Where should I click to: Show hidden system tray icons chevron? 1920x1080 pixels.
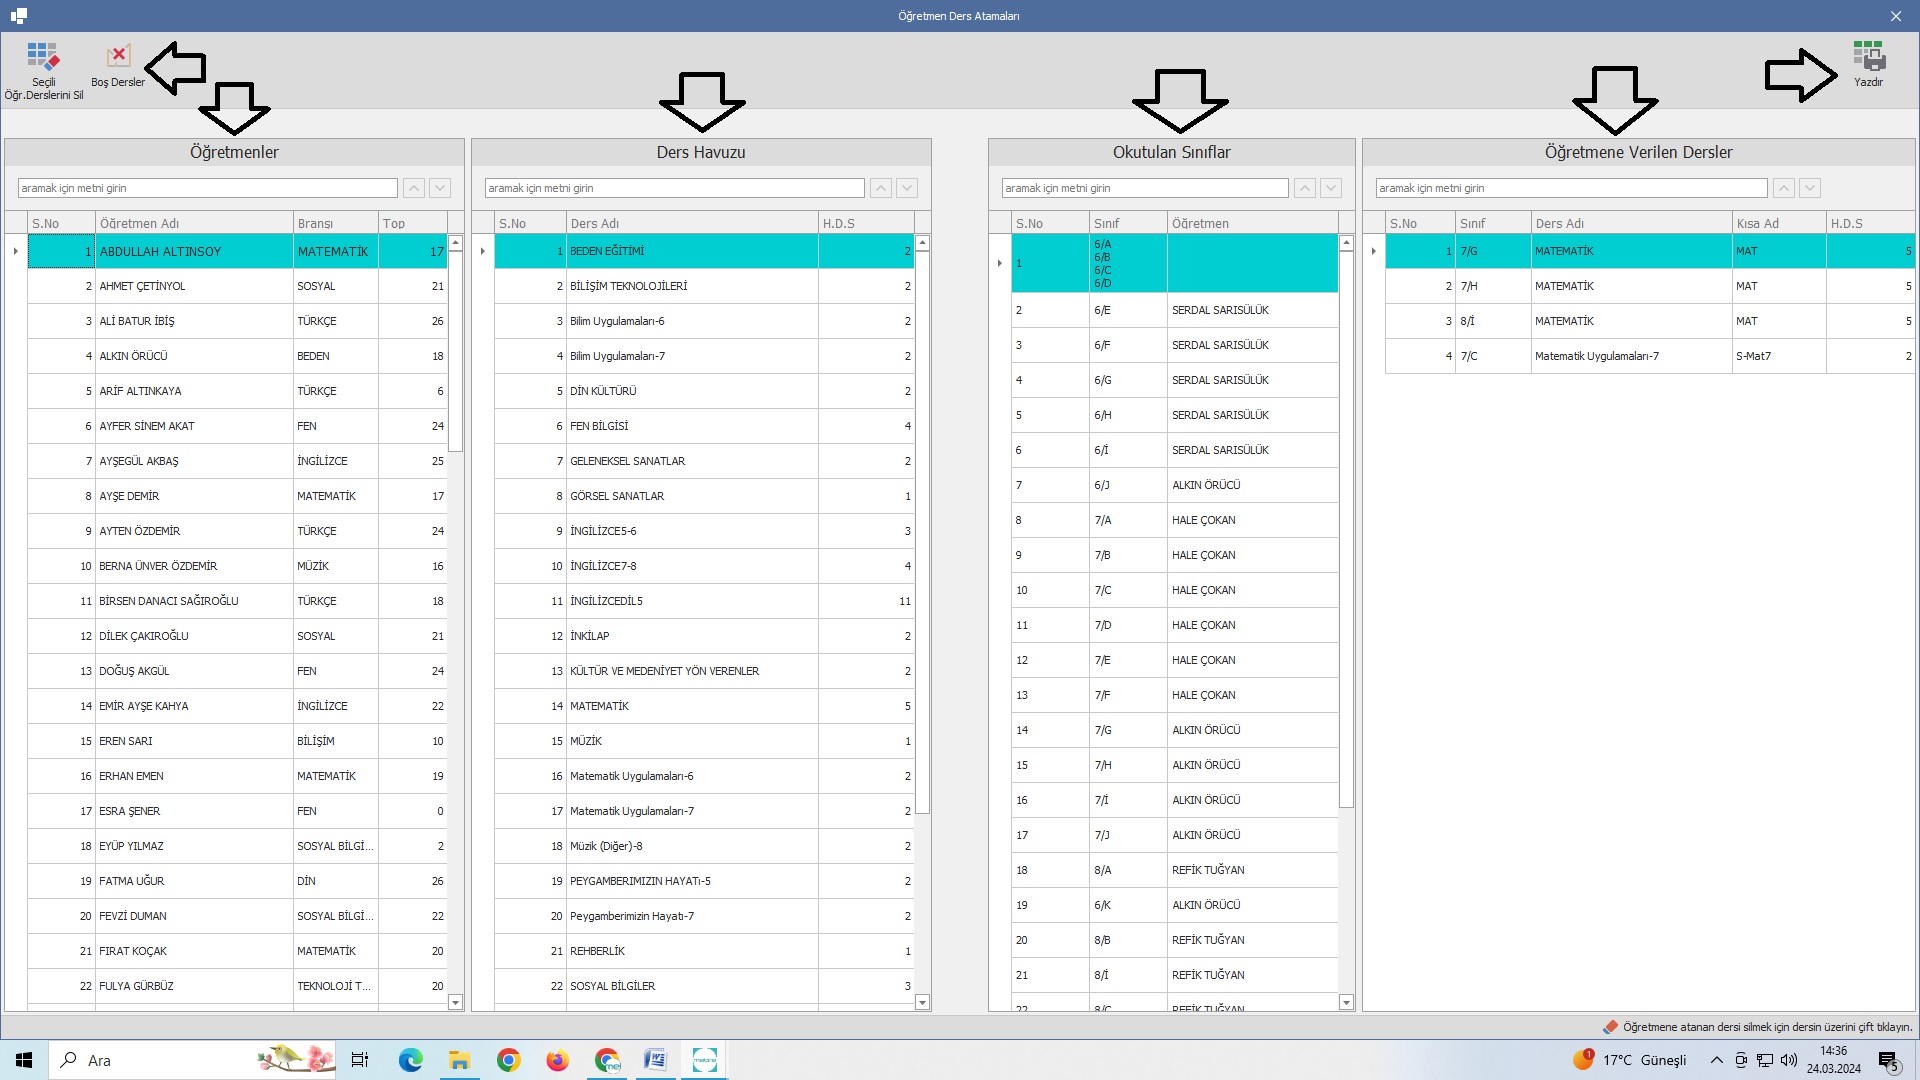(x=1716, y=1060)
